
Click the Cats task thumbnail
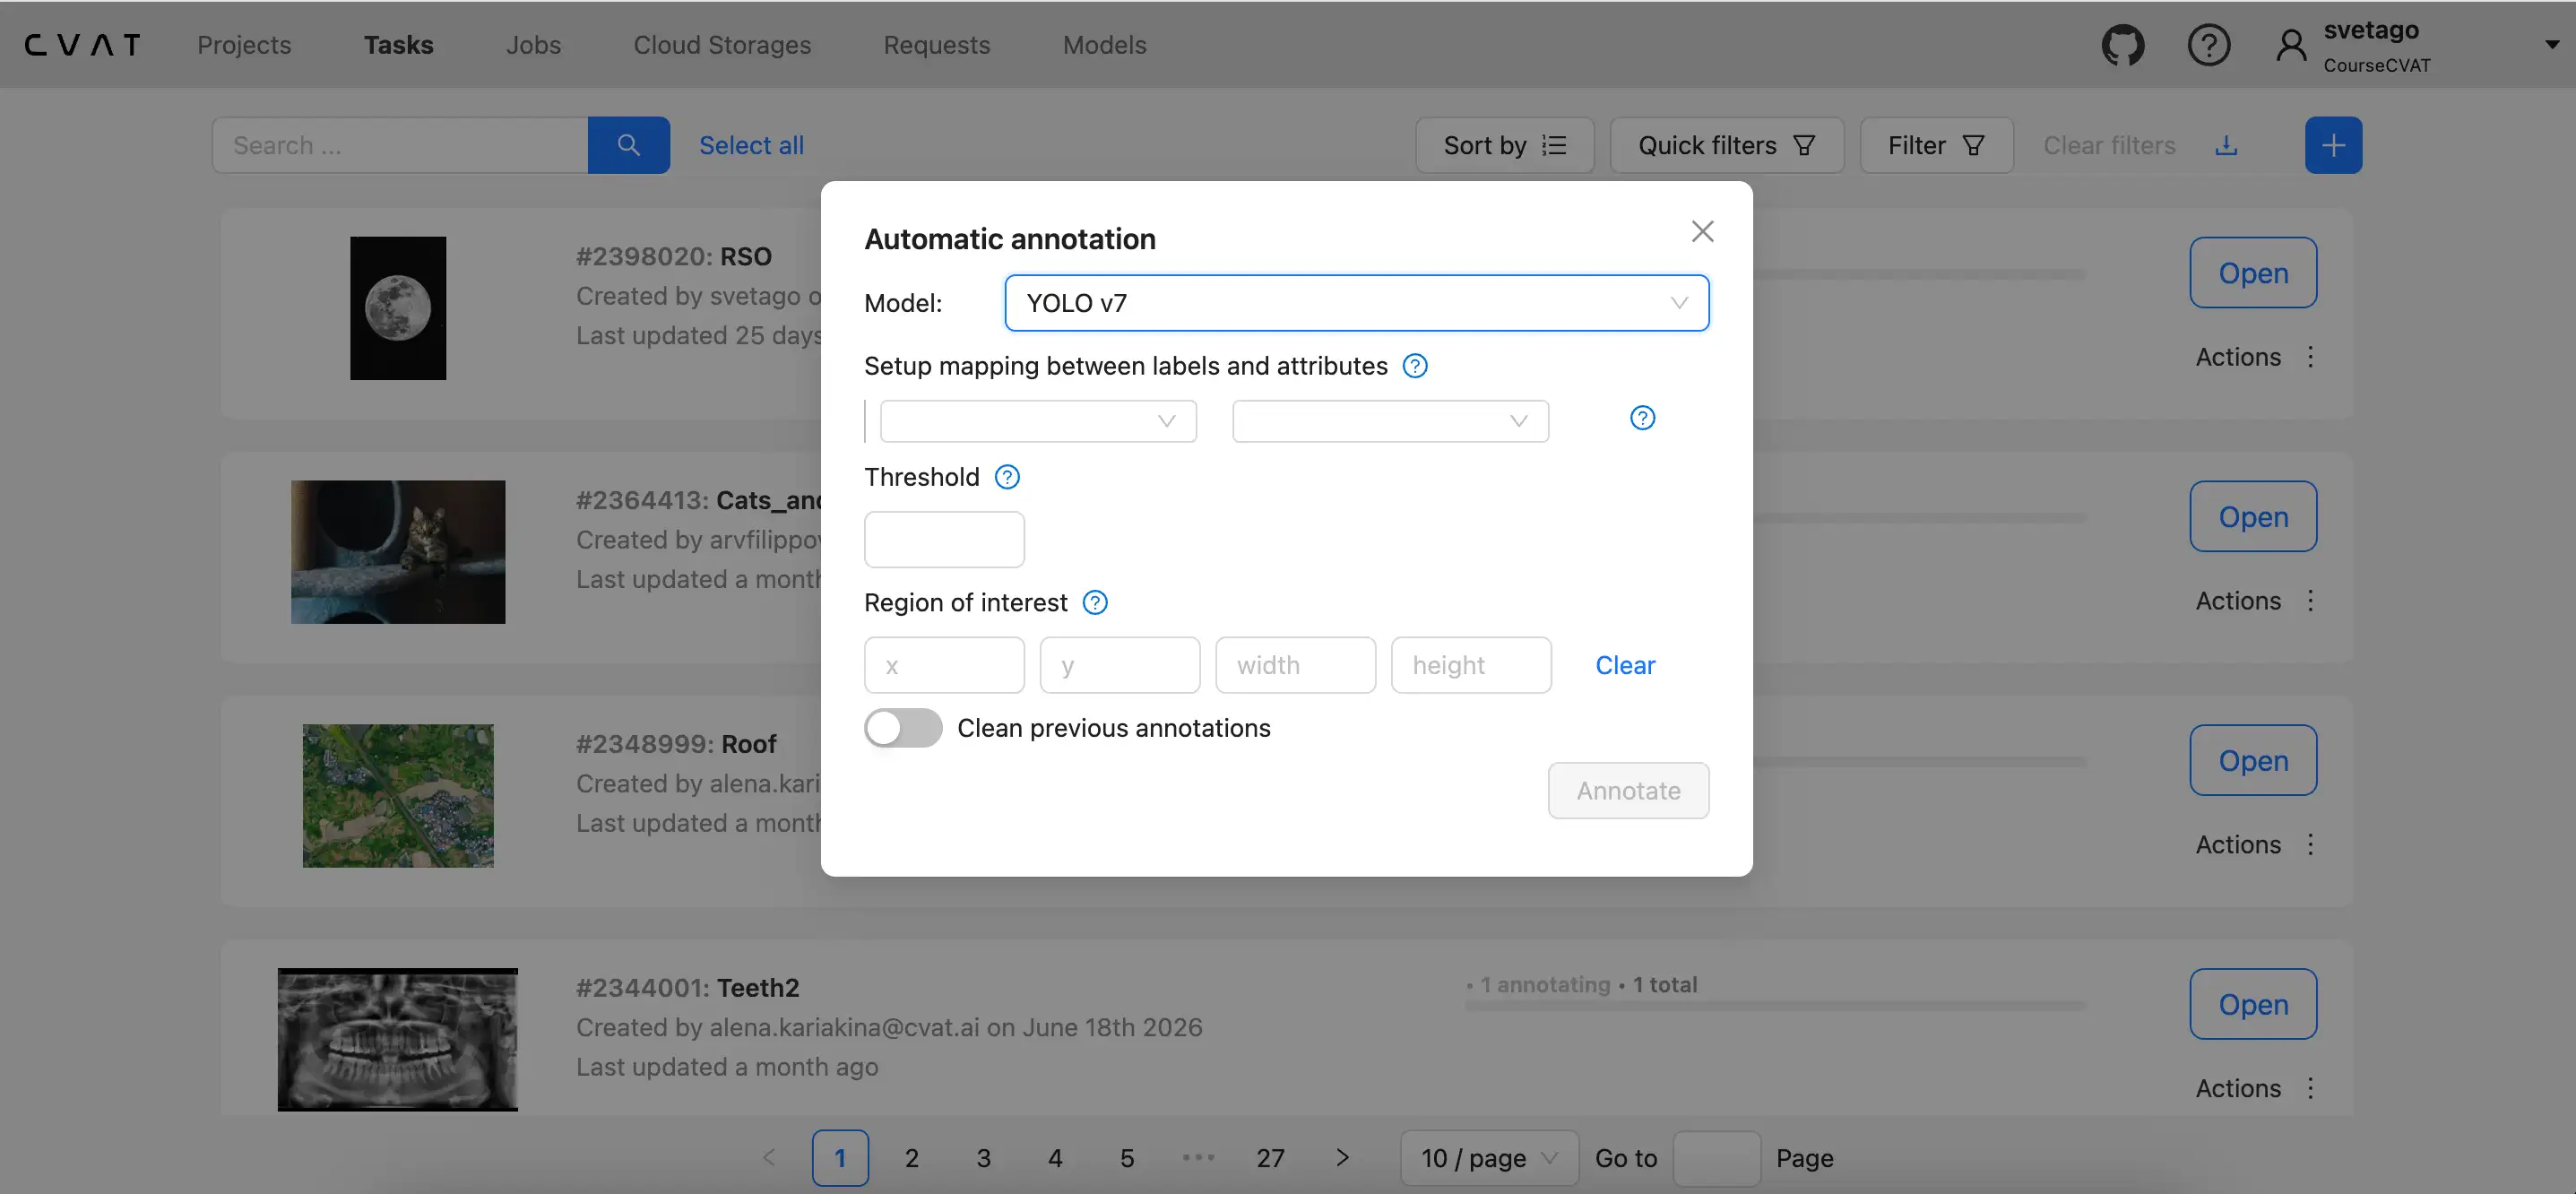(398, 552)
